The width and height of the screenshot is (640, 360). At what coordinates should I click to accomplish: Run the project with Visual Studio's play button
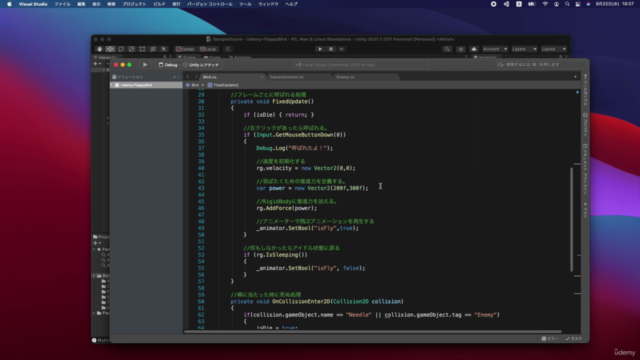click(145, 64)
